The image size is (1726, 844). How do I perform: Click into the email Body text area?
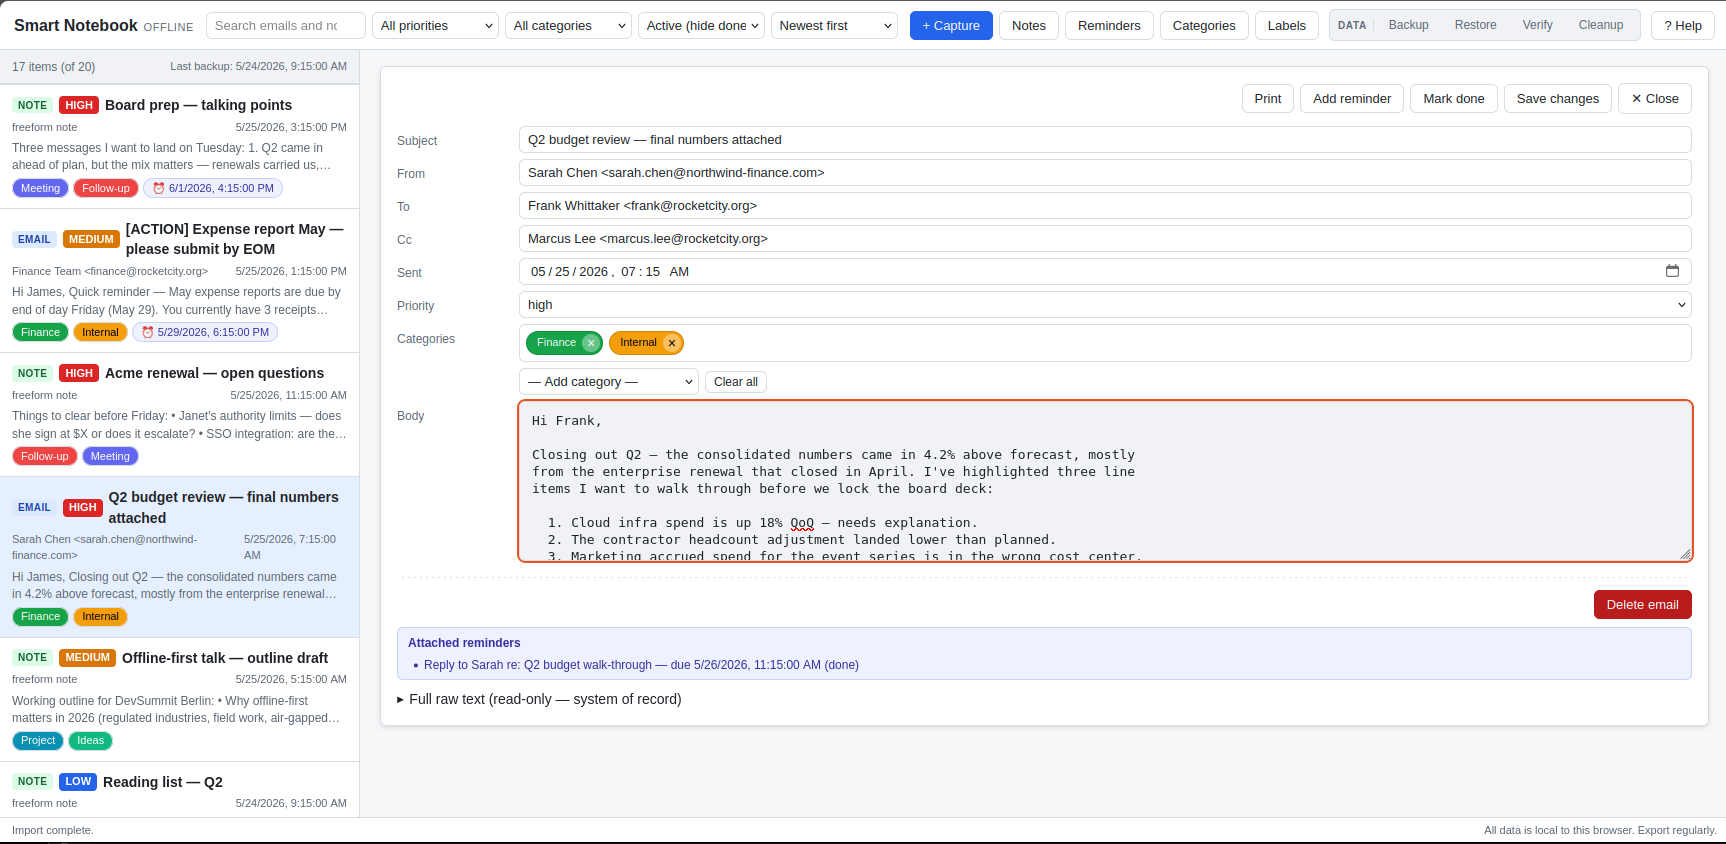[x=1105, y=481]
